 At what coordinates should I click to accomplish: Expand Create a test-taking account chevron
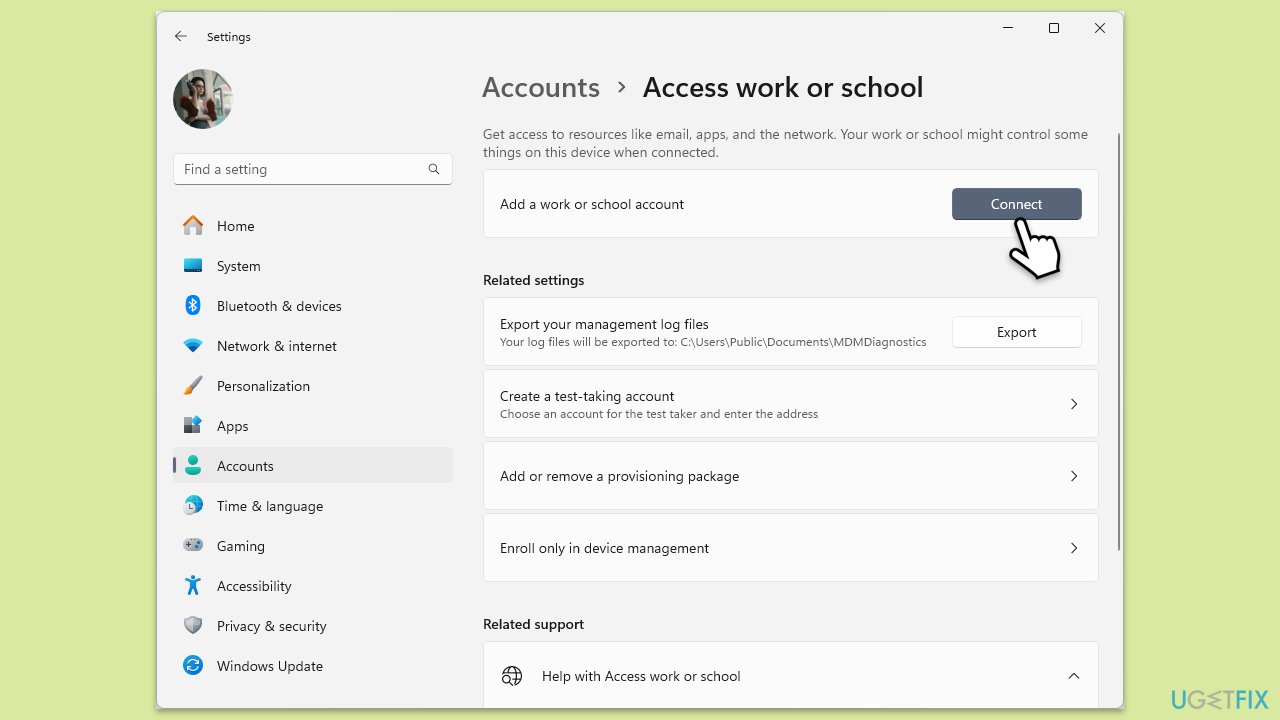1074,404
